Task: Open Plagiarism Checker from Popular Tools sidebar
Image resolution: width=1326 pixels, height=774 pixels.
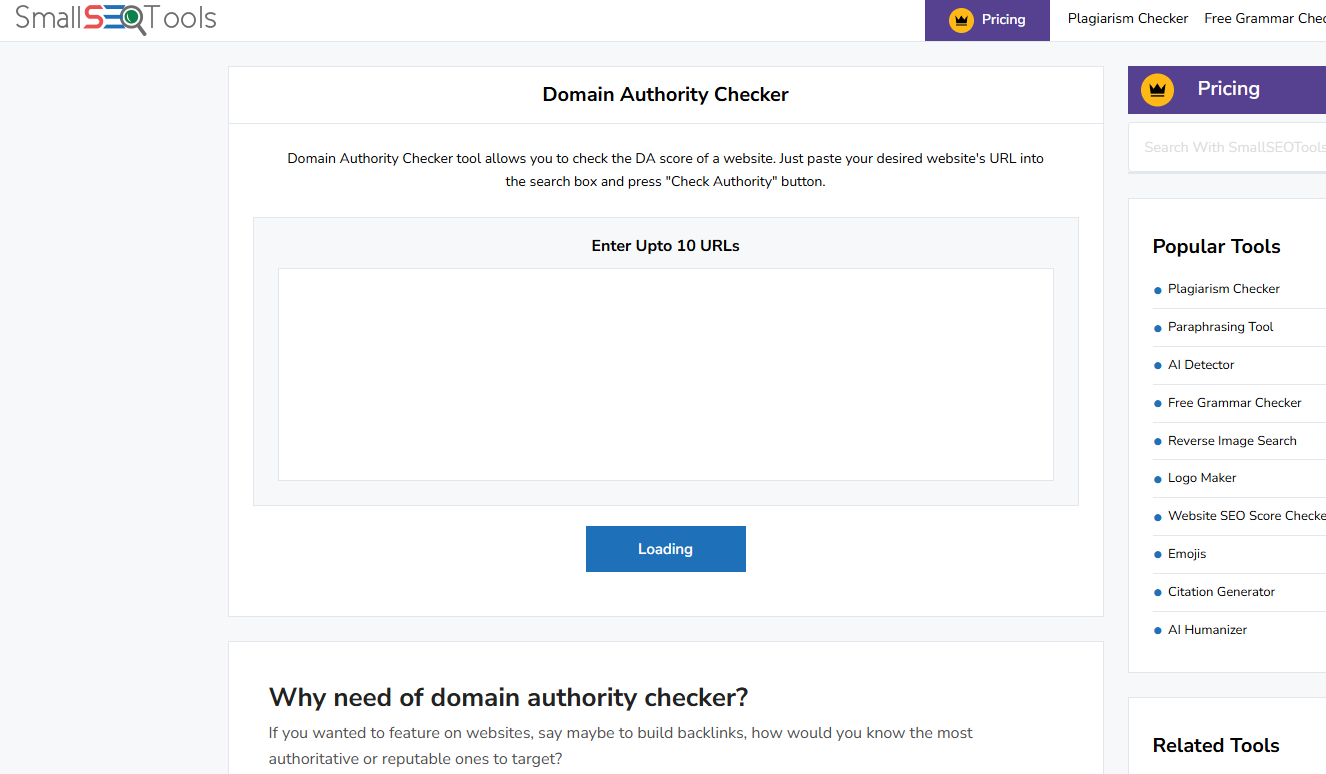Action: pos(1224,288)
